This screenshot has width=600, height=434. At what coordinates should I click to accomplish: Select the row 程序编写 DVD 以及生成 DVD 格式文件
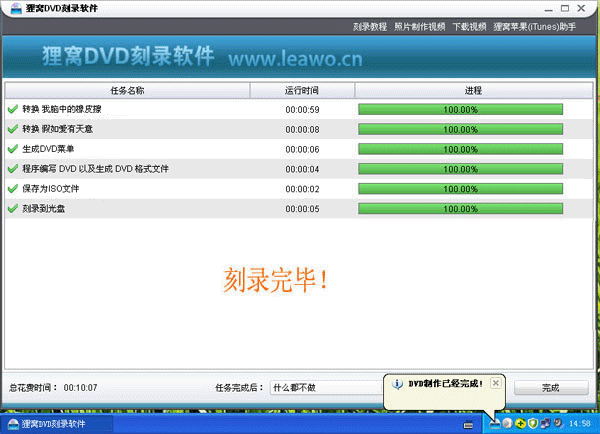(299, 169)
